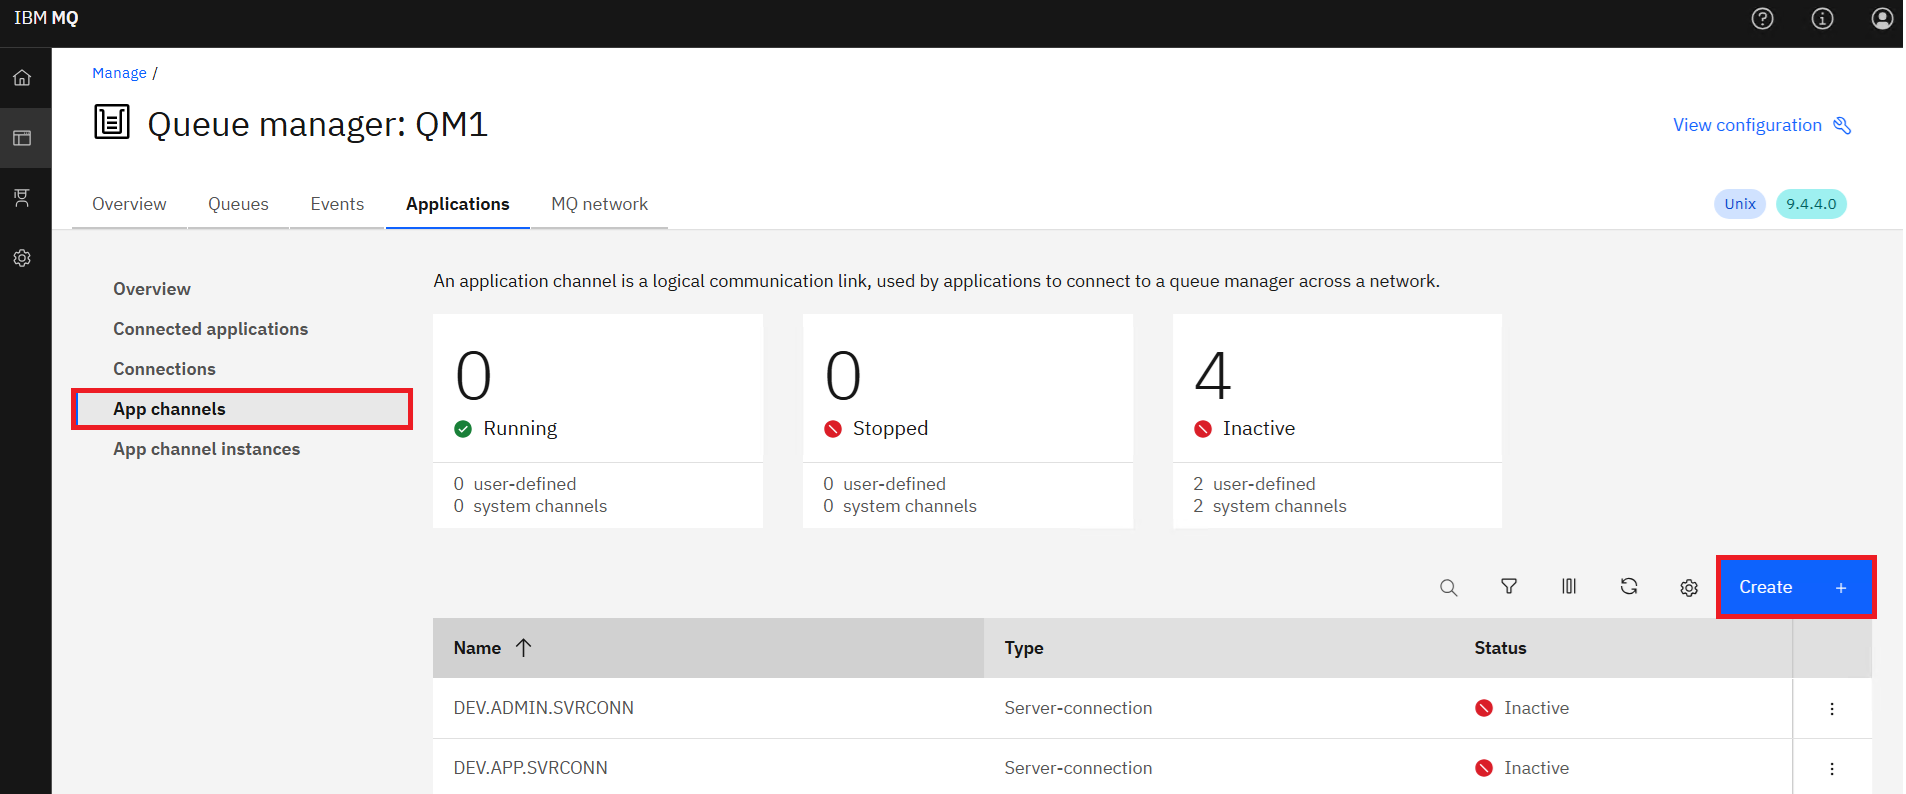Click Server-connection type for DEV.APP.SVRCONN
1906x794 pixels.
point(1078,768)
